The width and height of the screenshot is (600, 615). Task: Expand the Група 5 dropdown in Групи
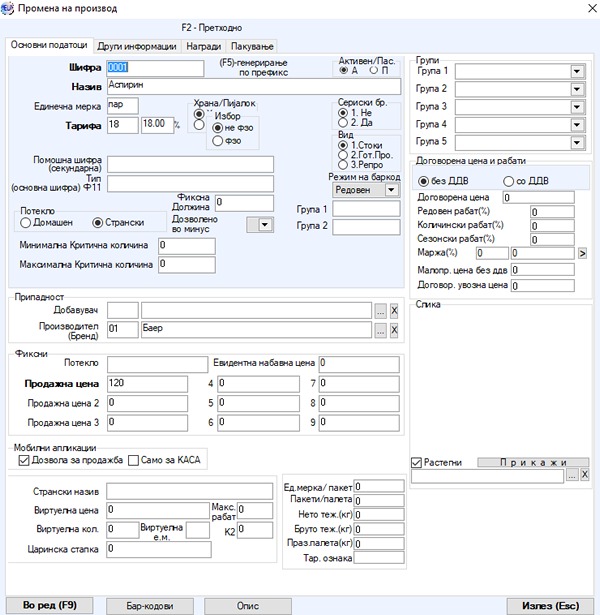(576, 142)
